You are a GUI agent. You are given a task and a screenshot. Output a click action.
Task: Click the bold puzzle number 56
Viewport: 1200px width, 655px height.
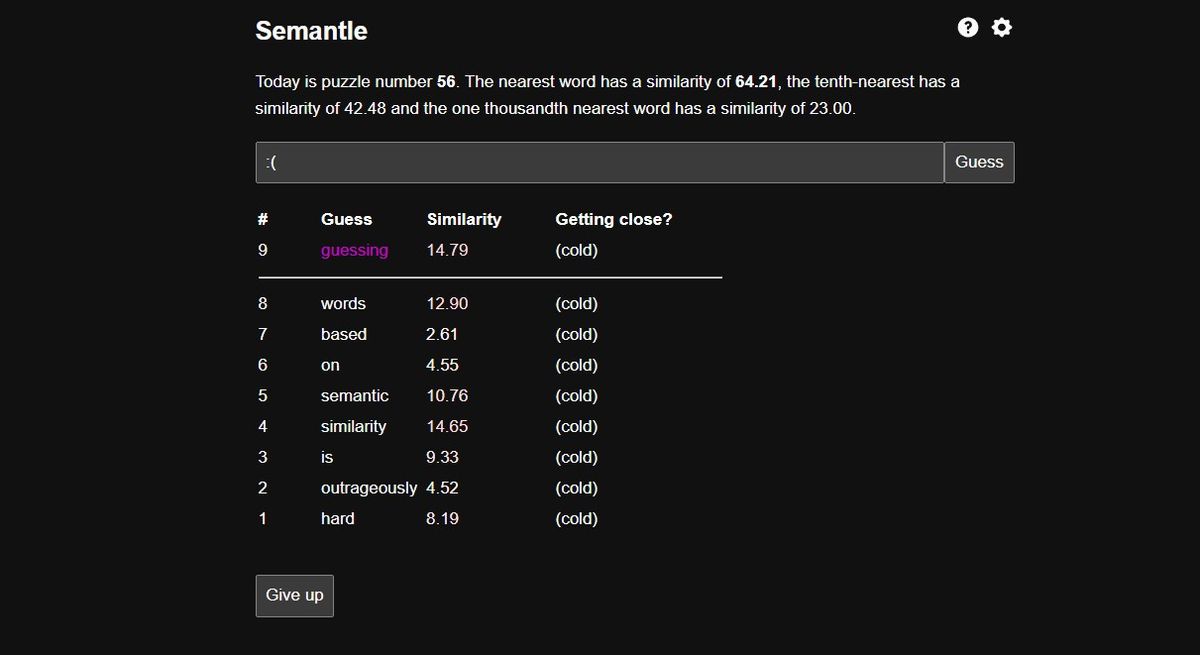pos(446,81)
